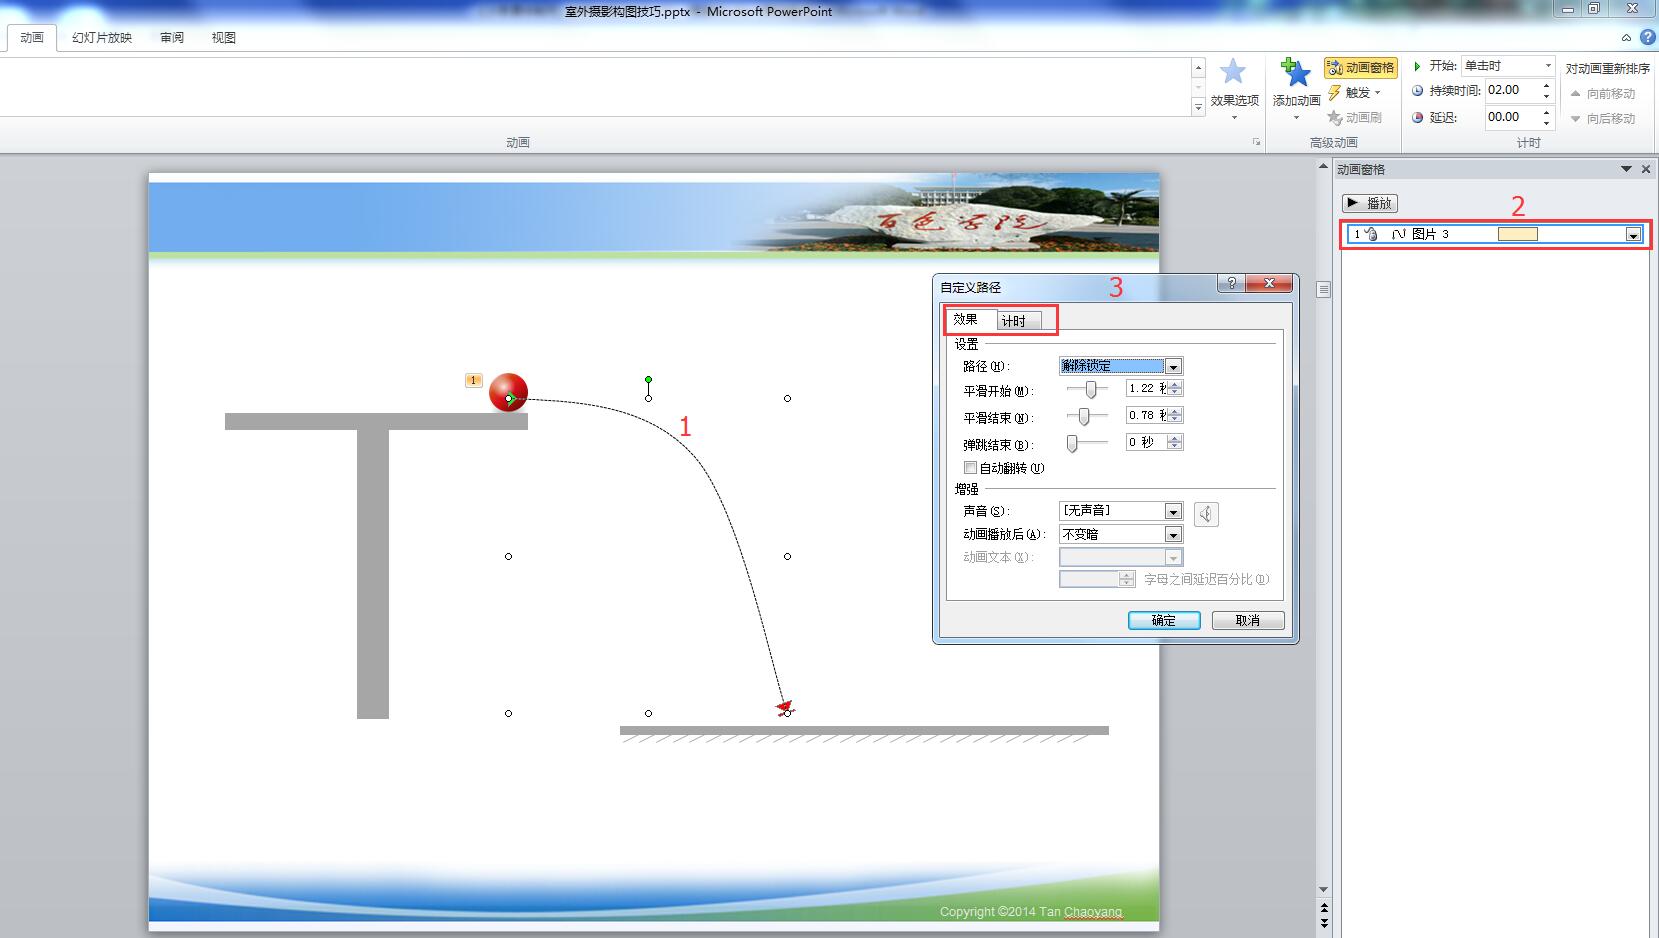Click the 持续时间 clock icon

tap(1417, 90)
